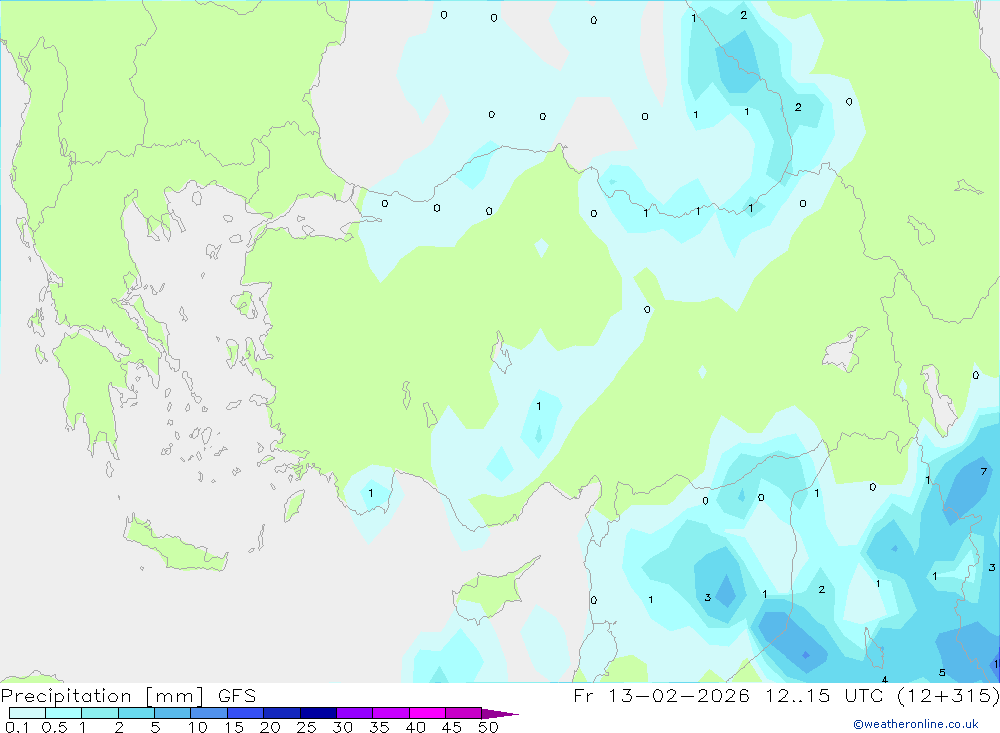Click the 30 to 35 mm legend swatch

pyautogui.click(x=355, y=713)
